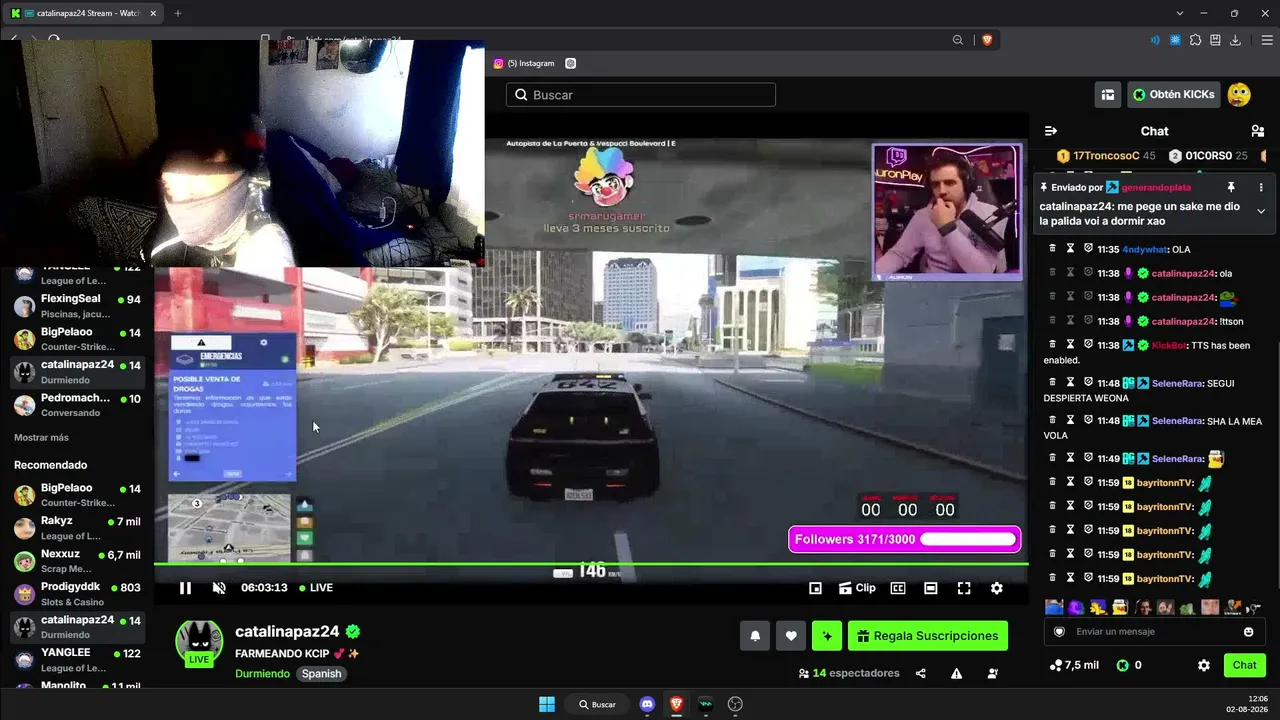
Task: Focus the Buscar search field on Kick
Action: (641, 95)
